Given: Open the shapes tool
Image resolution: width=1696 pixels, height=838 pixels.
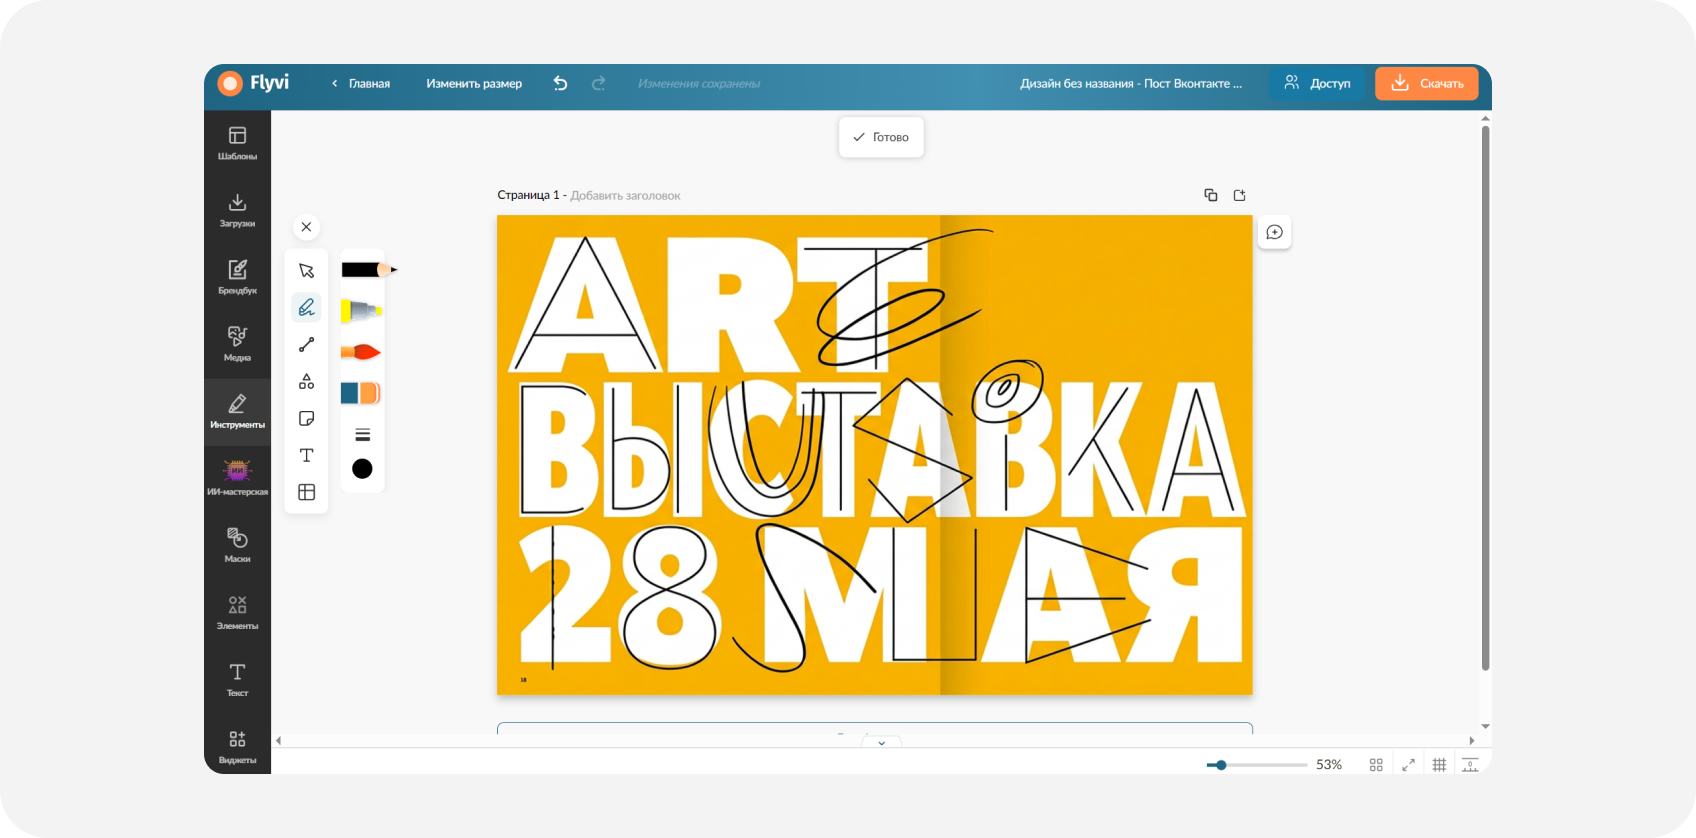Looking at the screenshot, I should point(306,381).
